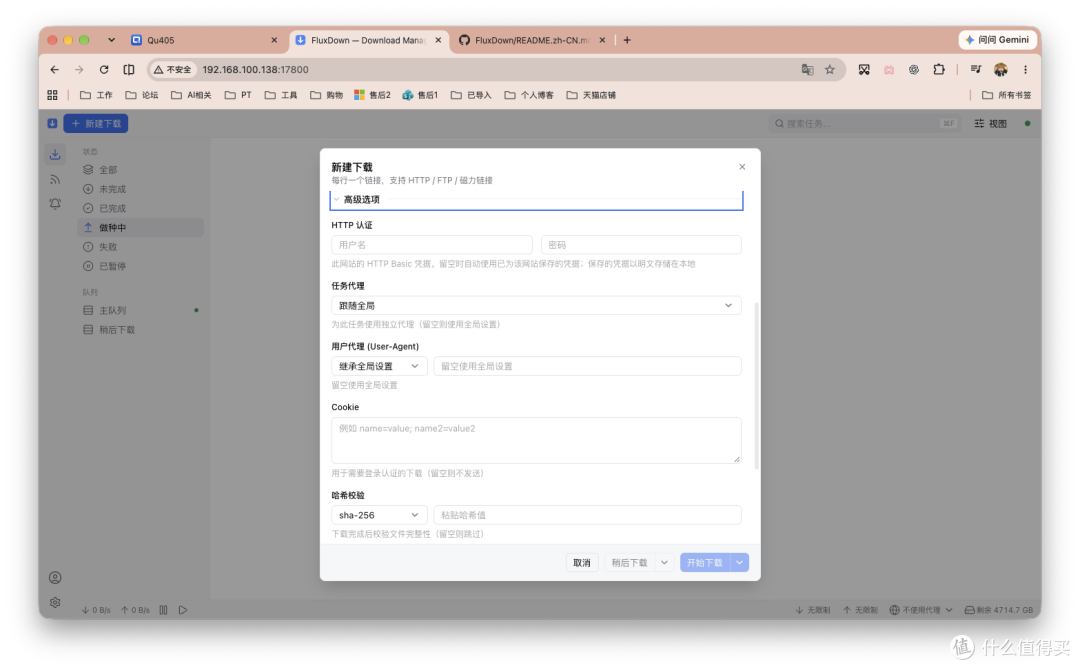Open the settings gear icon at sidebar bottom
Screen dimensions: 1080x670
click(x=55, y=603)
